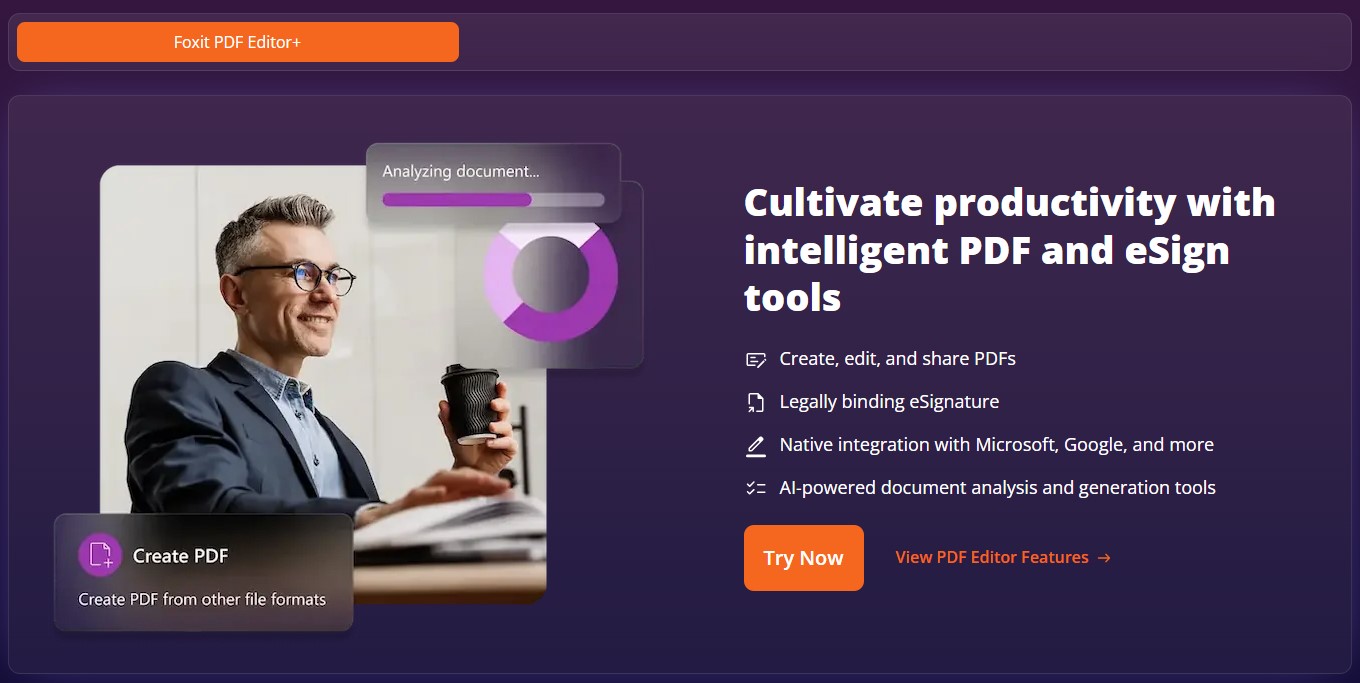This screenshot has height=683, width=1360.
Task: Click the man with coffee photo
Action: click(323, 384)
